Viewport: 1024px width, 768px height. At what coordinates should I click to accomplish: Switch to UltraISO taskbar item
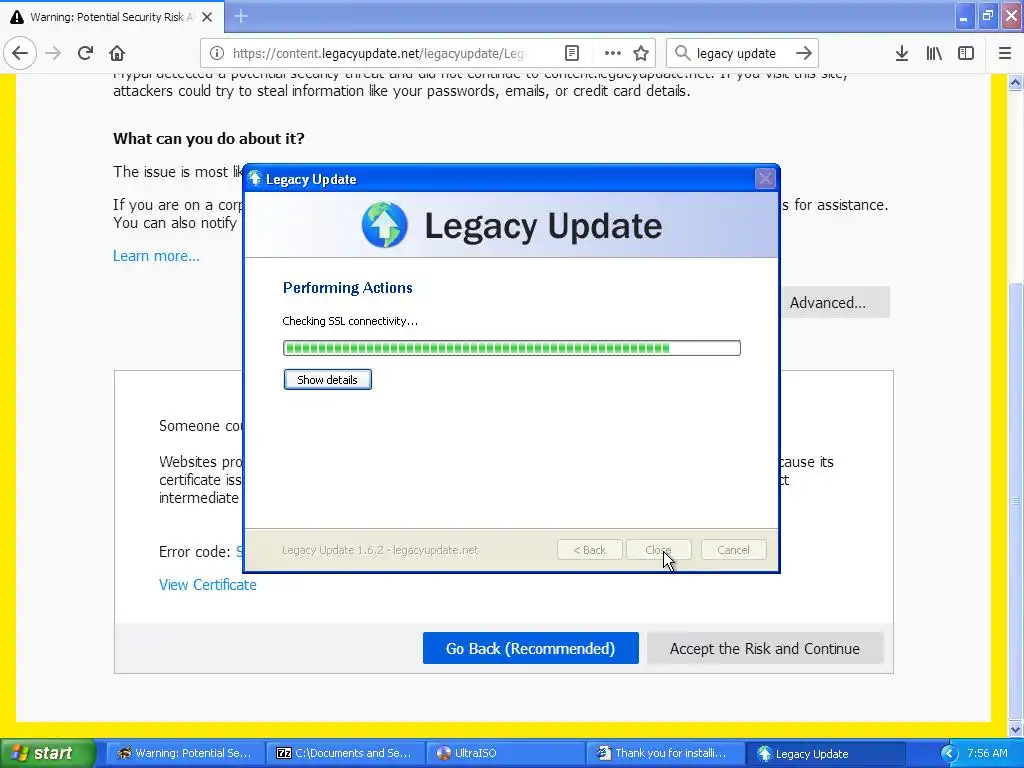(505, 753)
